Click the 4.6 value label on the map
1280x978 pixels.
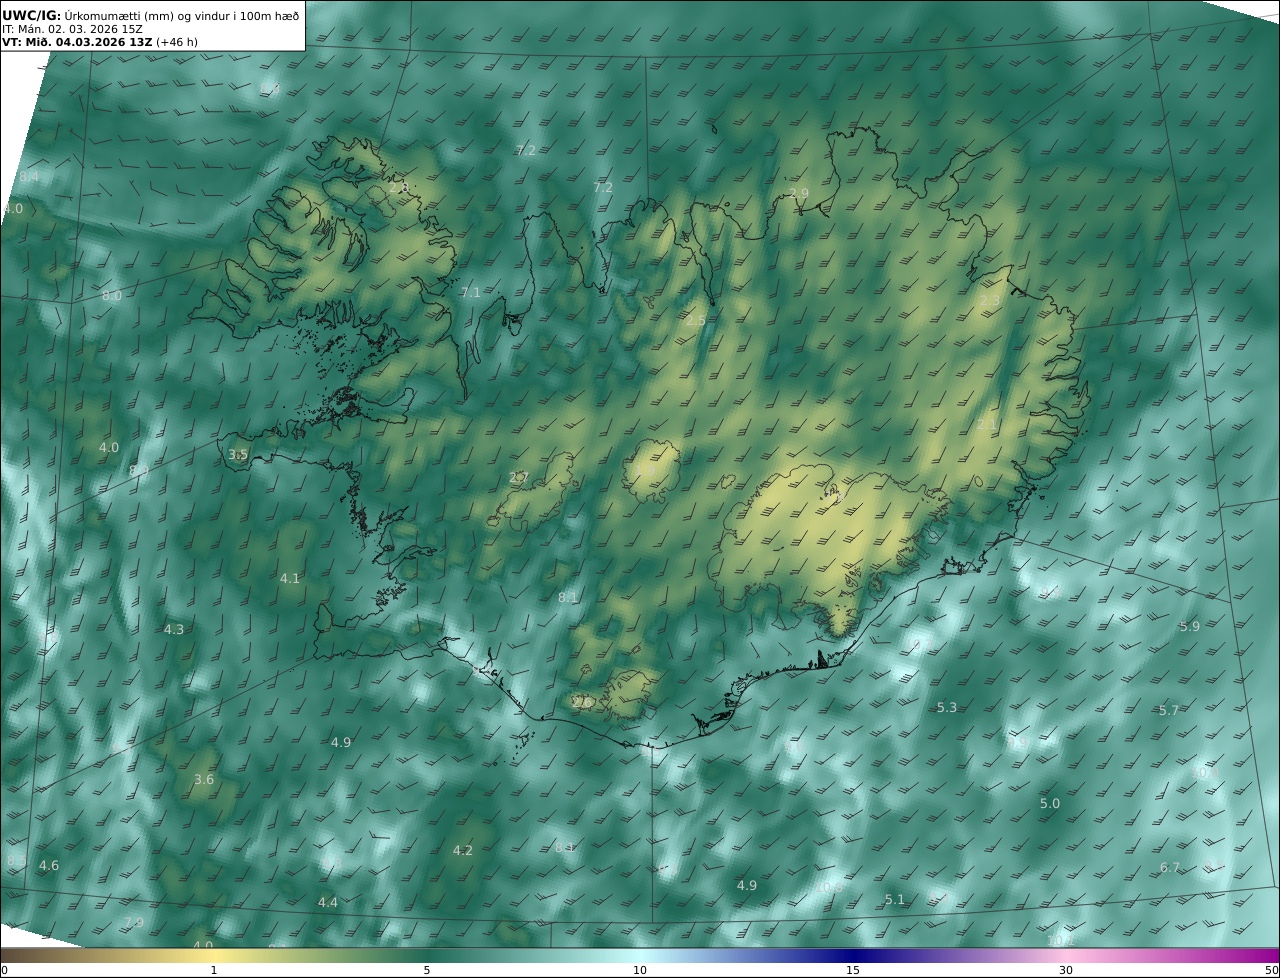[x=49, y=866]
